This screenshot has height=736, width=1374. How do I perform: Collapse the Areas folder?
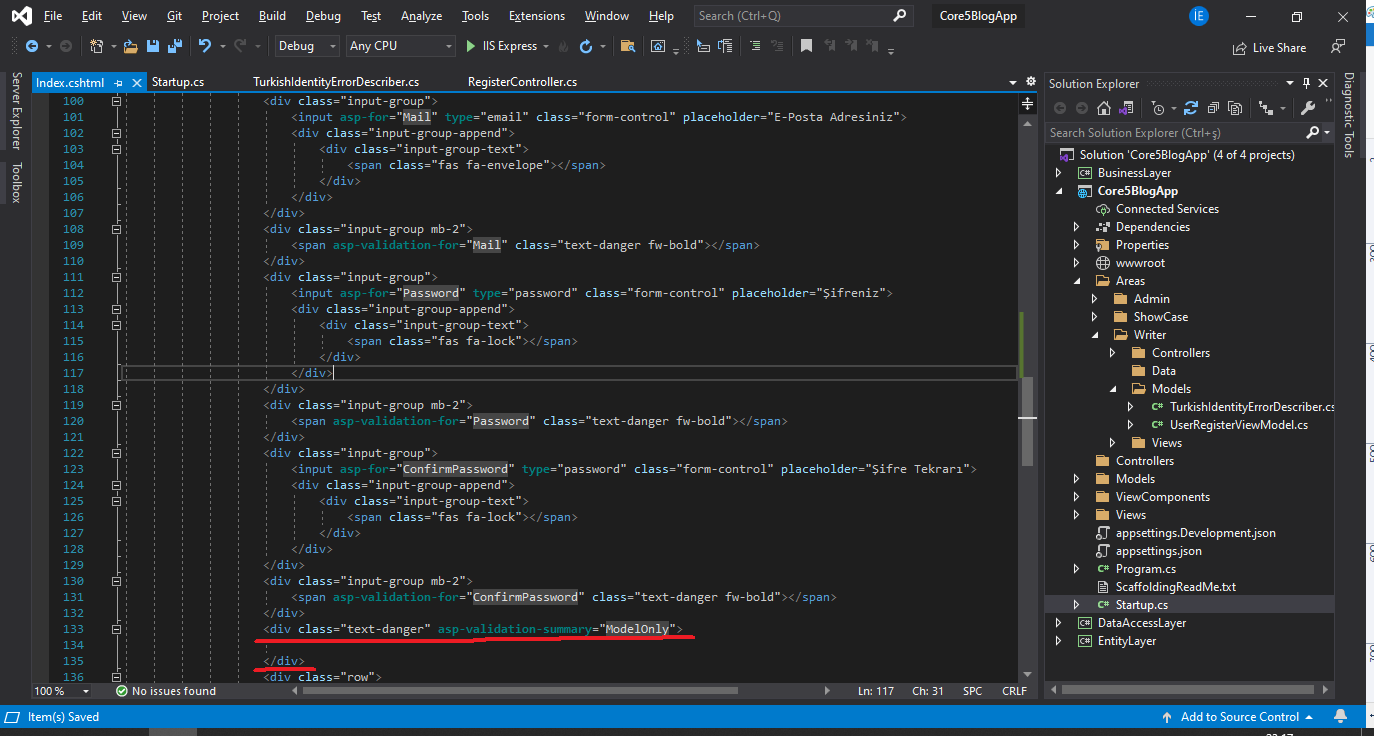[1078, 281]
